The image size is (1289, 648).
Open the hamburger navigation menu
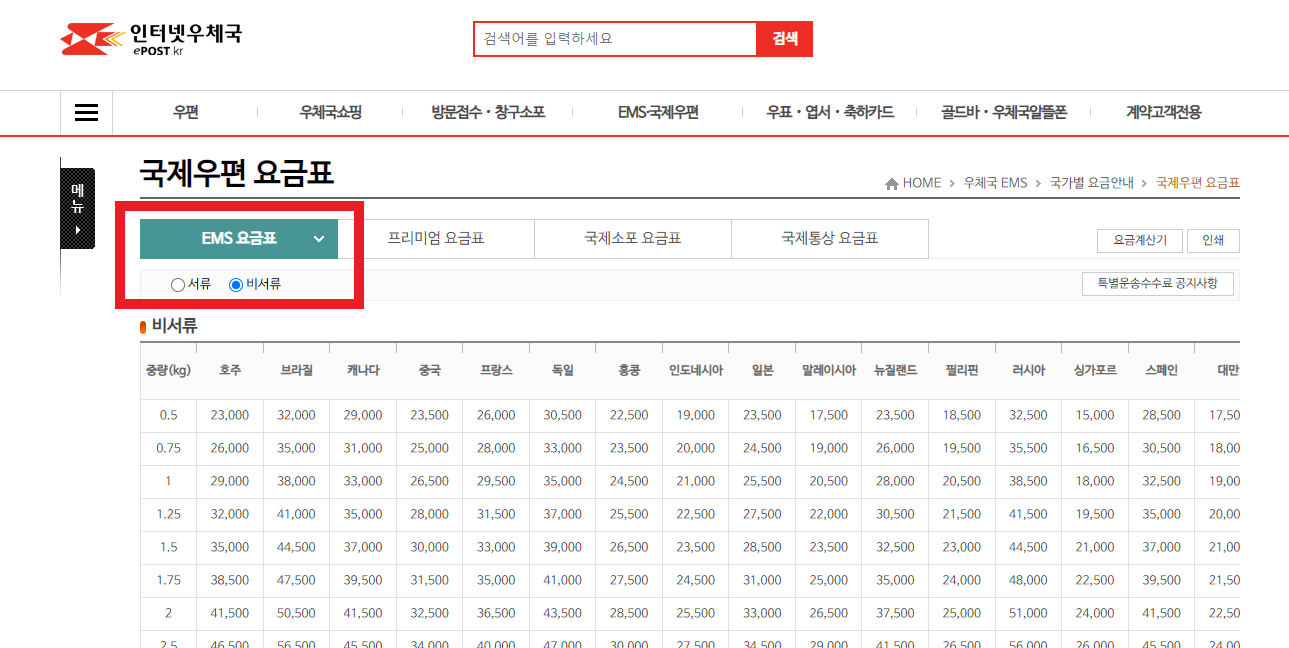[86, 112]
